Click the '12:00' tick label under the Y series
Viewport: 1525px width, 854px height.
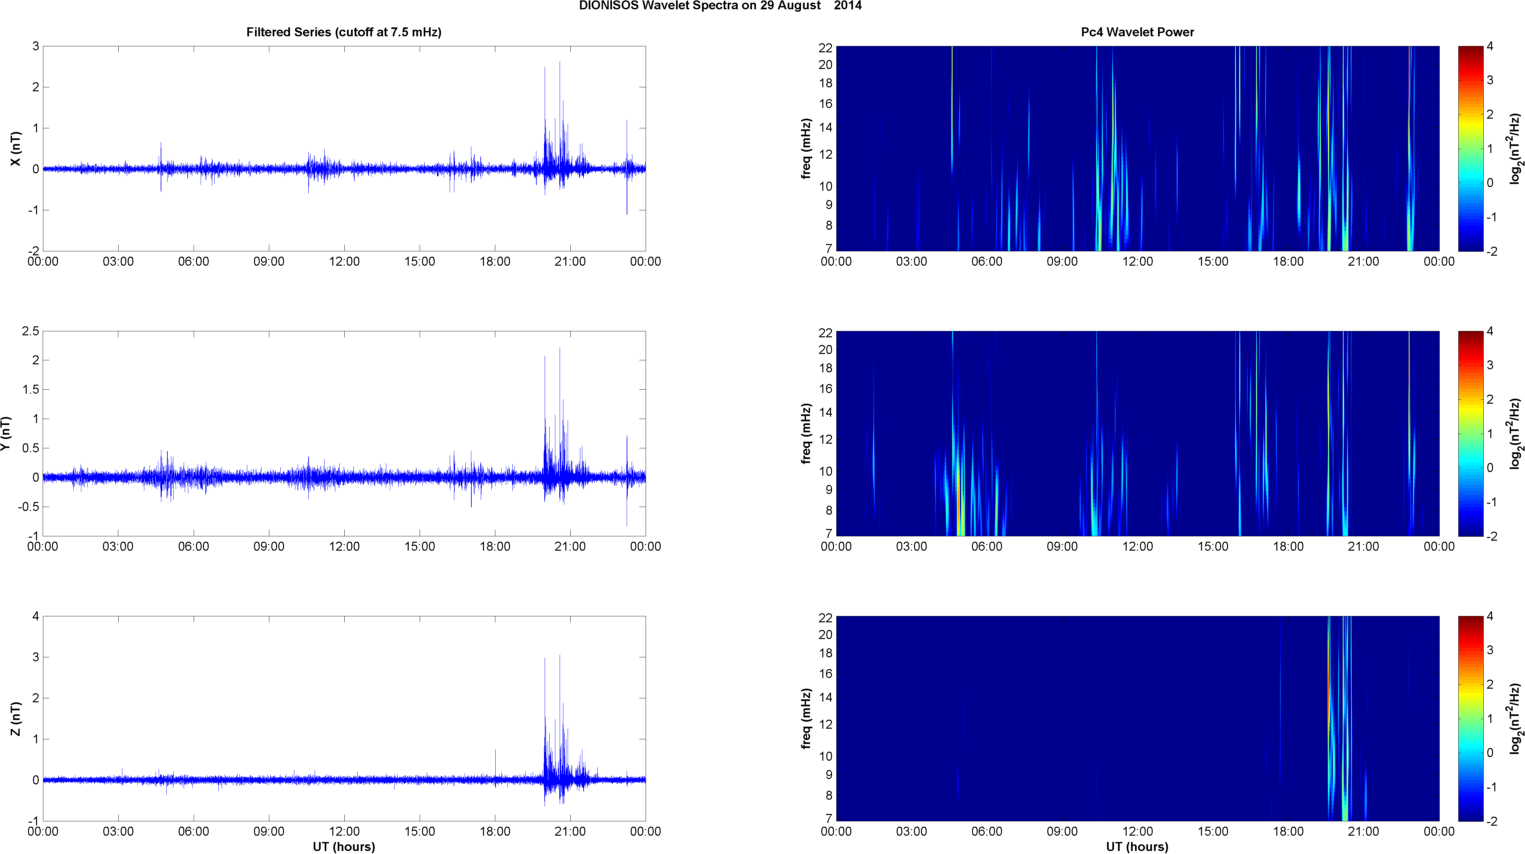coord(344,547)
